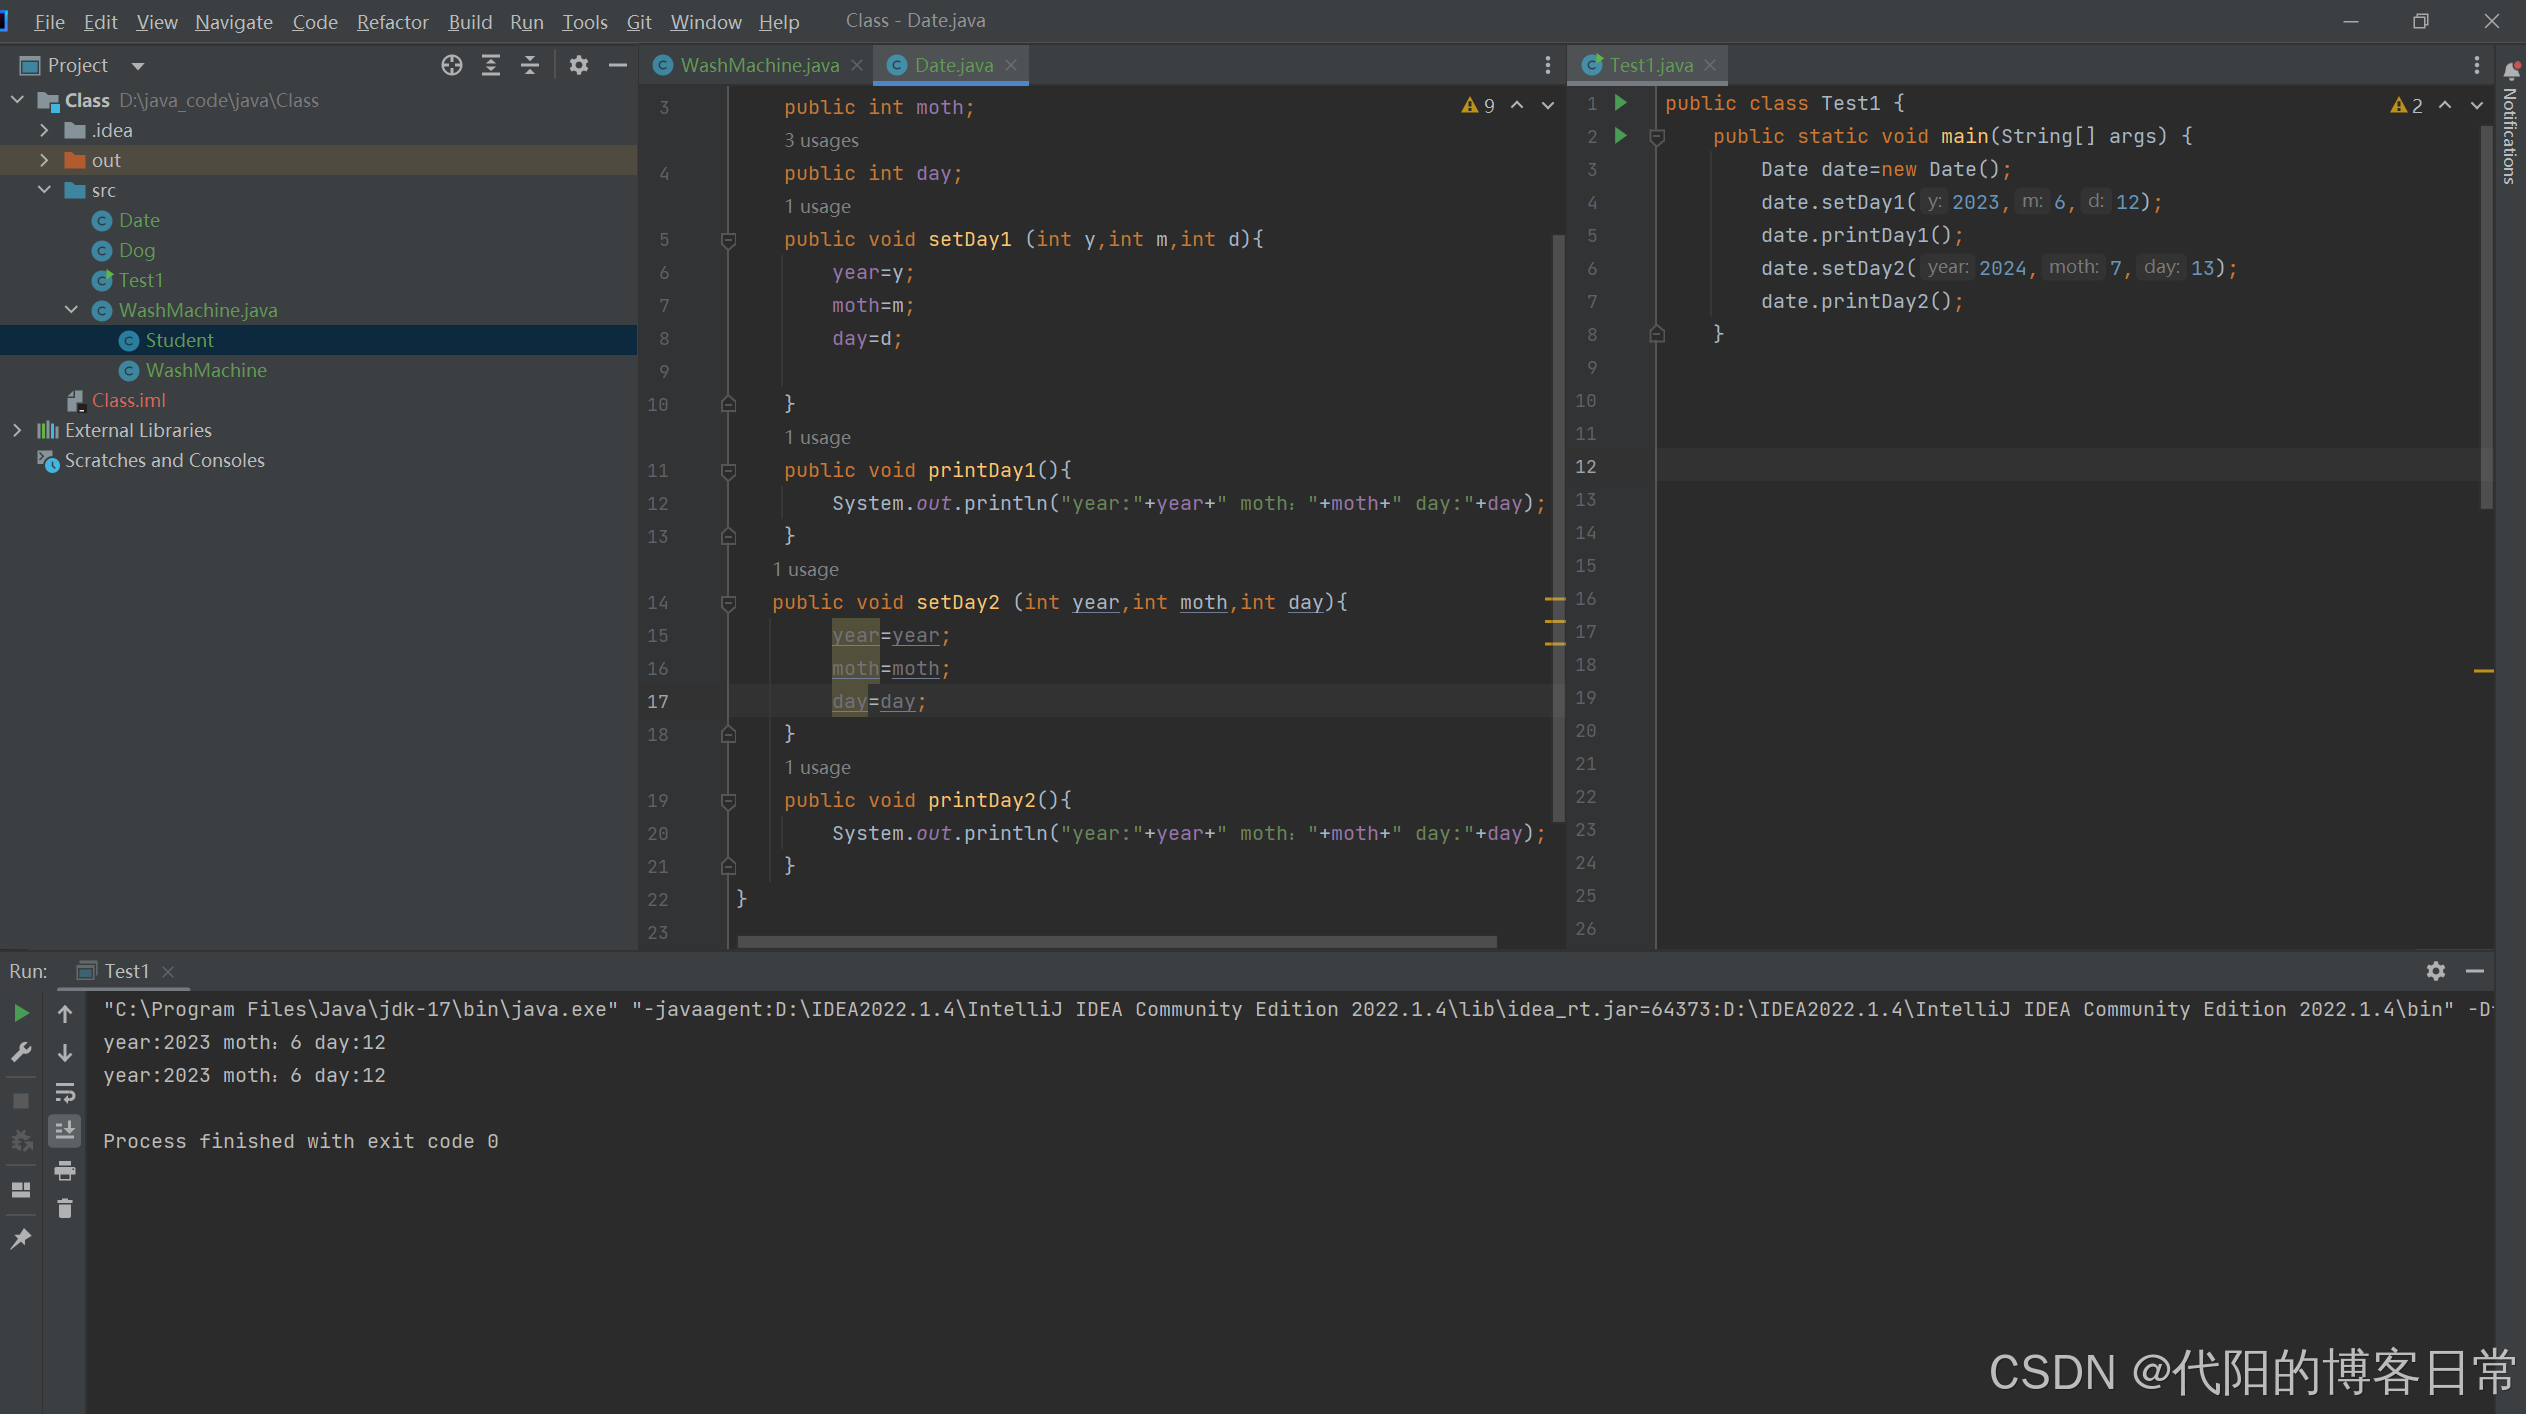Open Dog class in project tree
This screenshot has height=1414, width=2526.
click(x=136, y=250)
